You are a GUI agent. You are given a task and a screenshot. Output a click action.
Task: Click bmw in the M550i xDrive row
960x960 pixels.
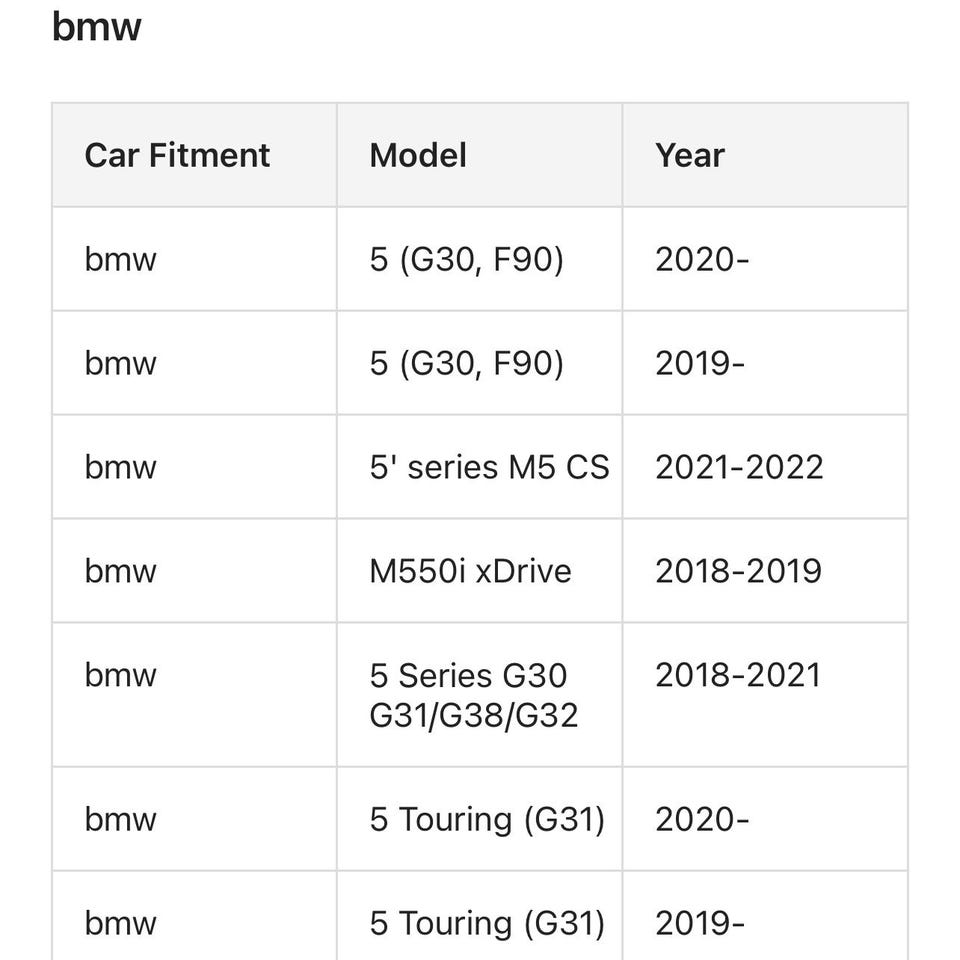pyautogui.click(x=121, y=571)
